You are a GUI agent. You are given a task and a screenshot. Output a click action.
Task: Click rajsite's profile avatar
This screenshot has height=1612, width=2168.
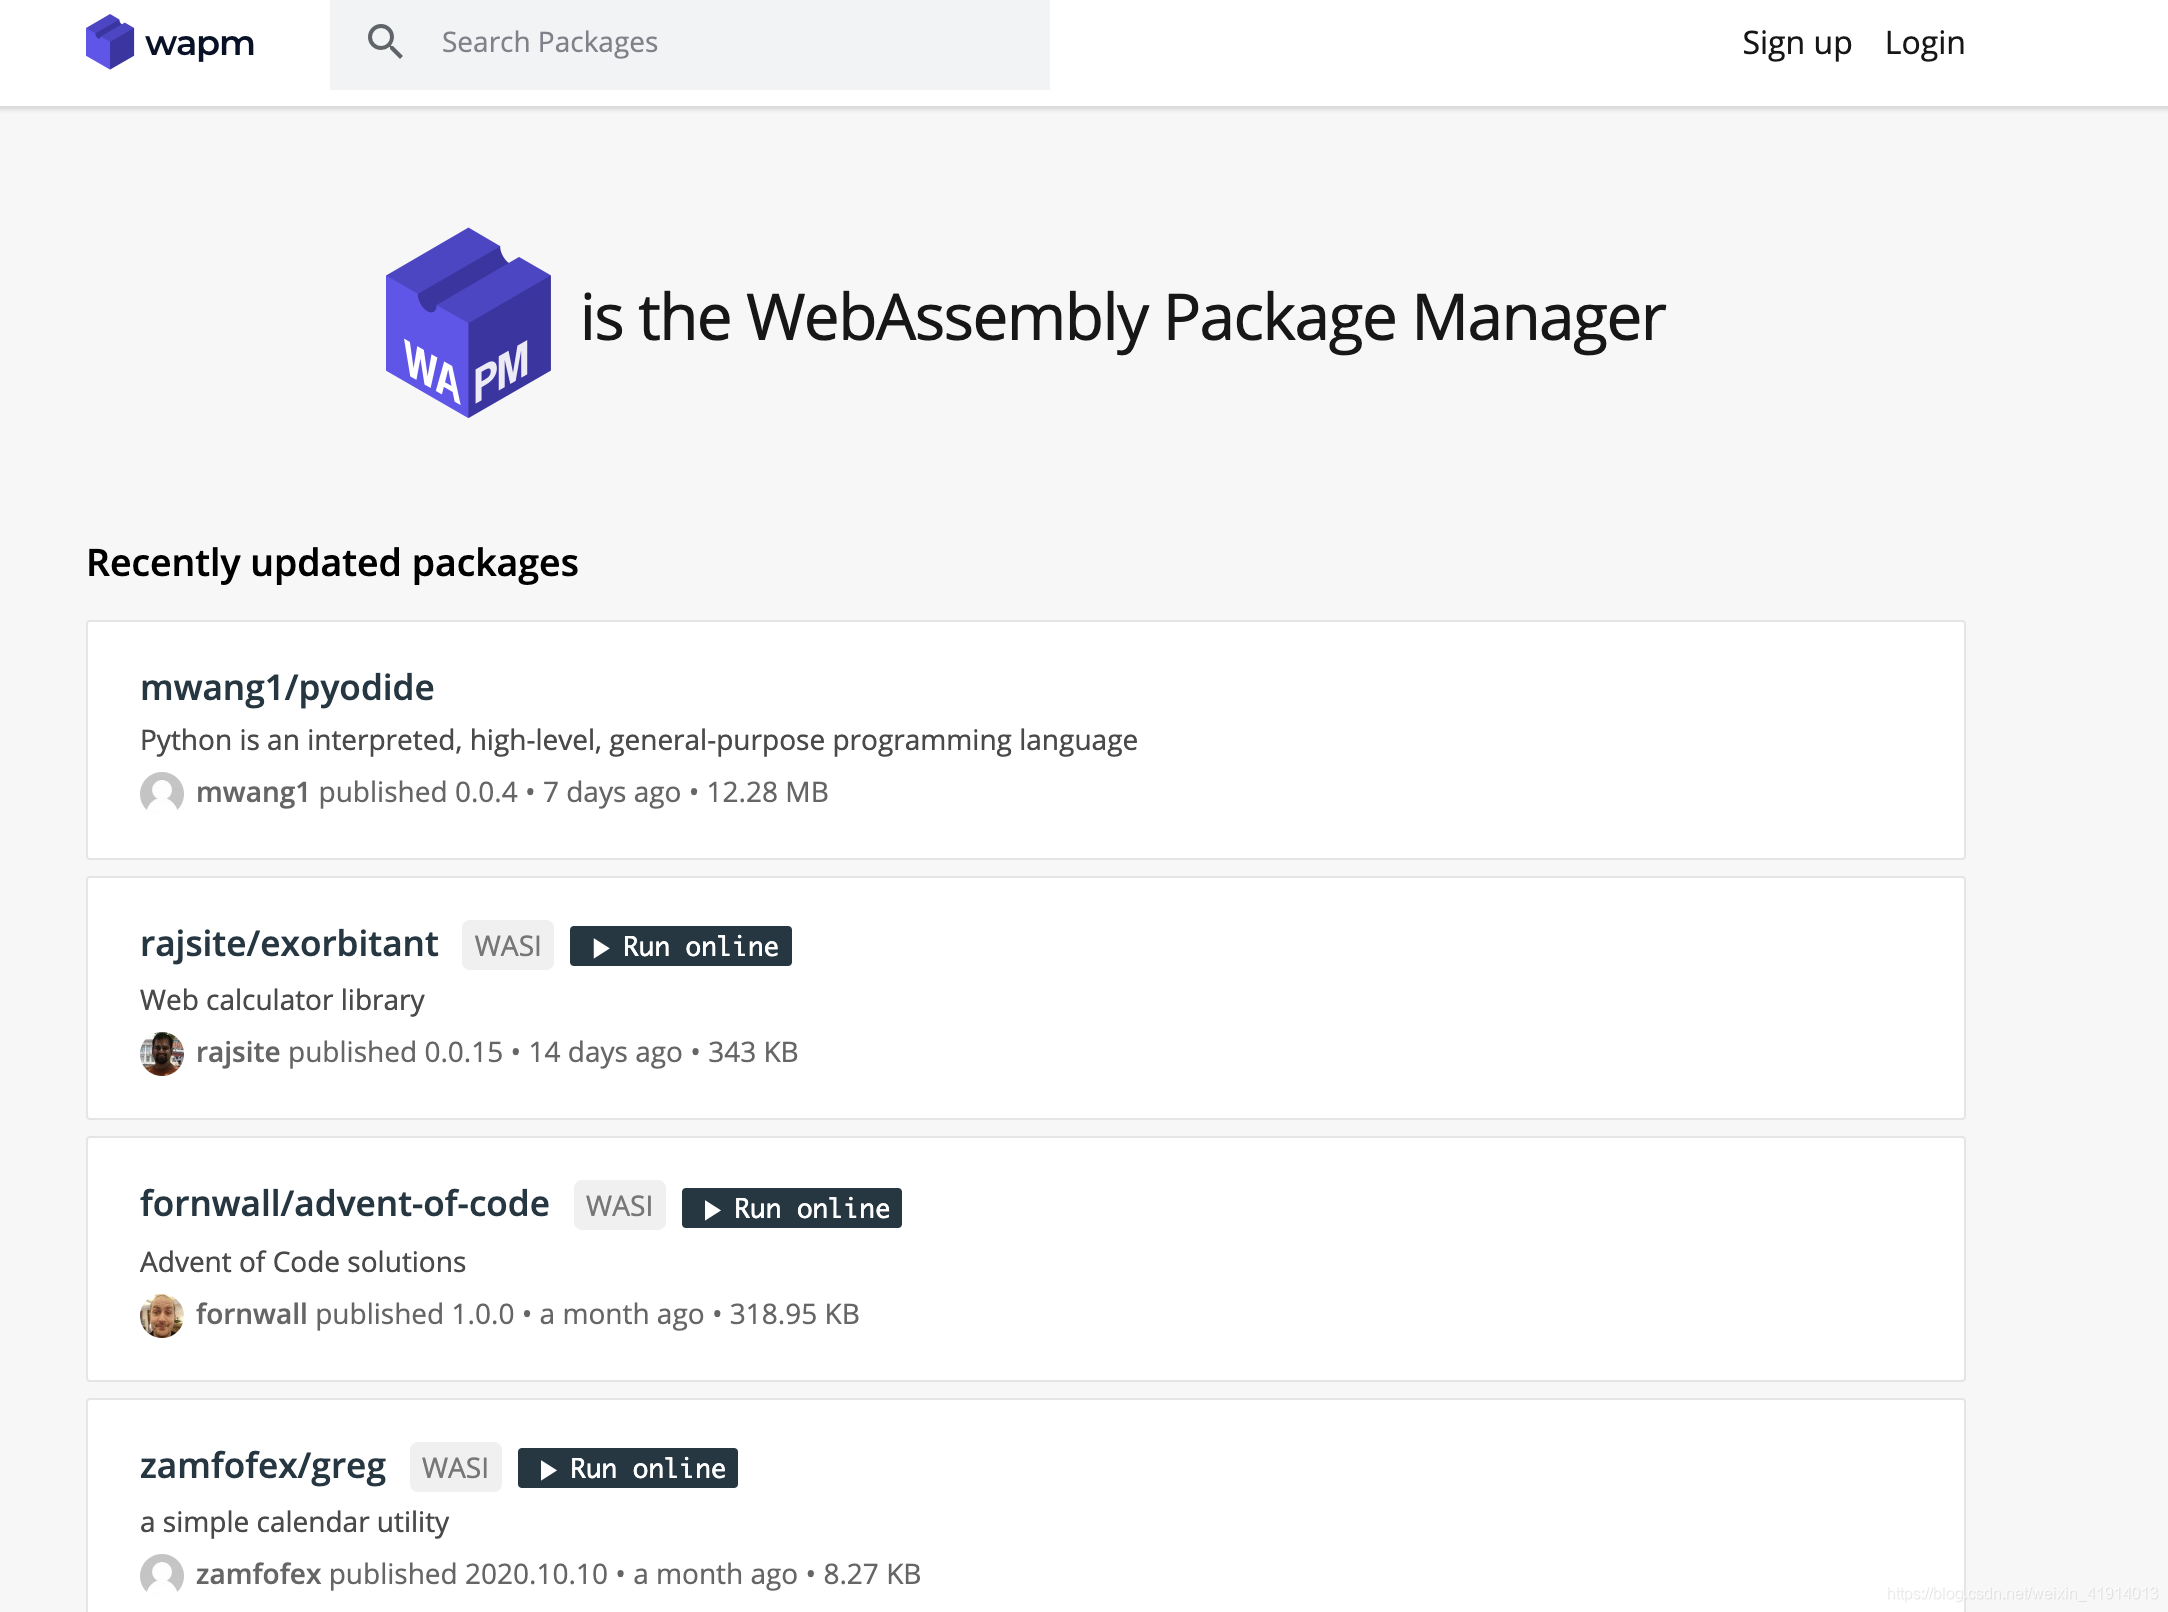tap(162, 1053)
